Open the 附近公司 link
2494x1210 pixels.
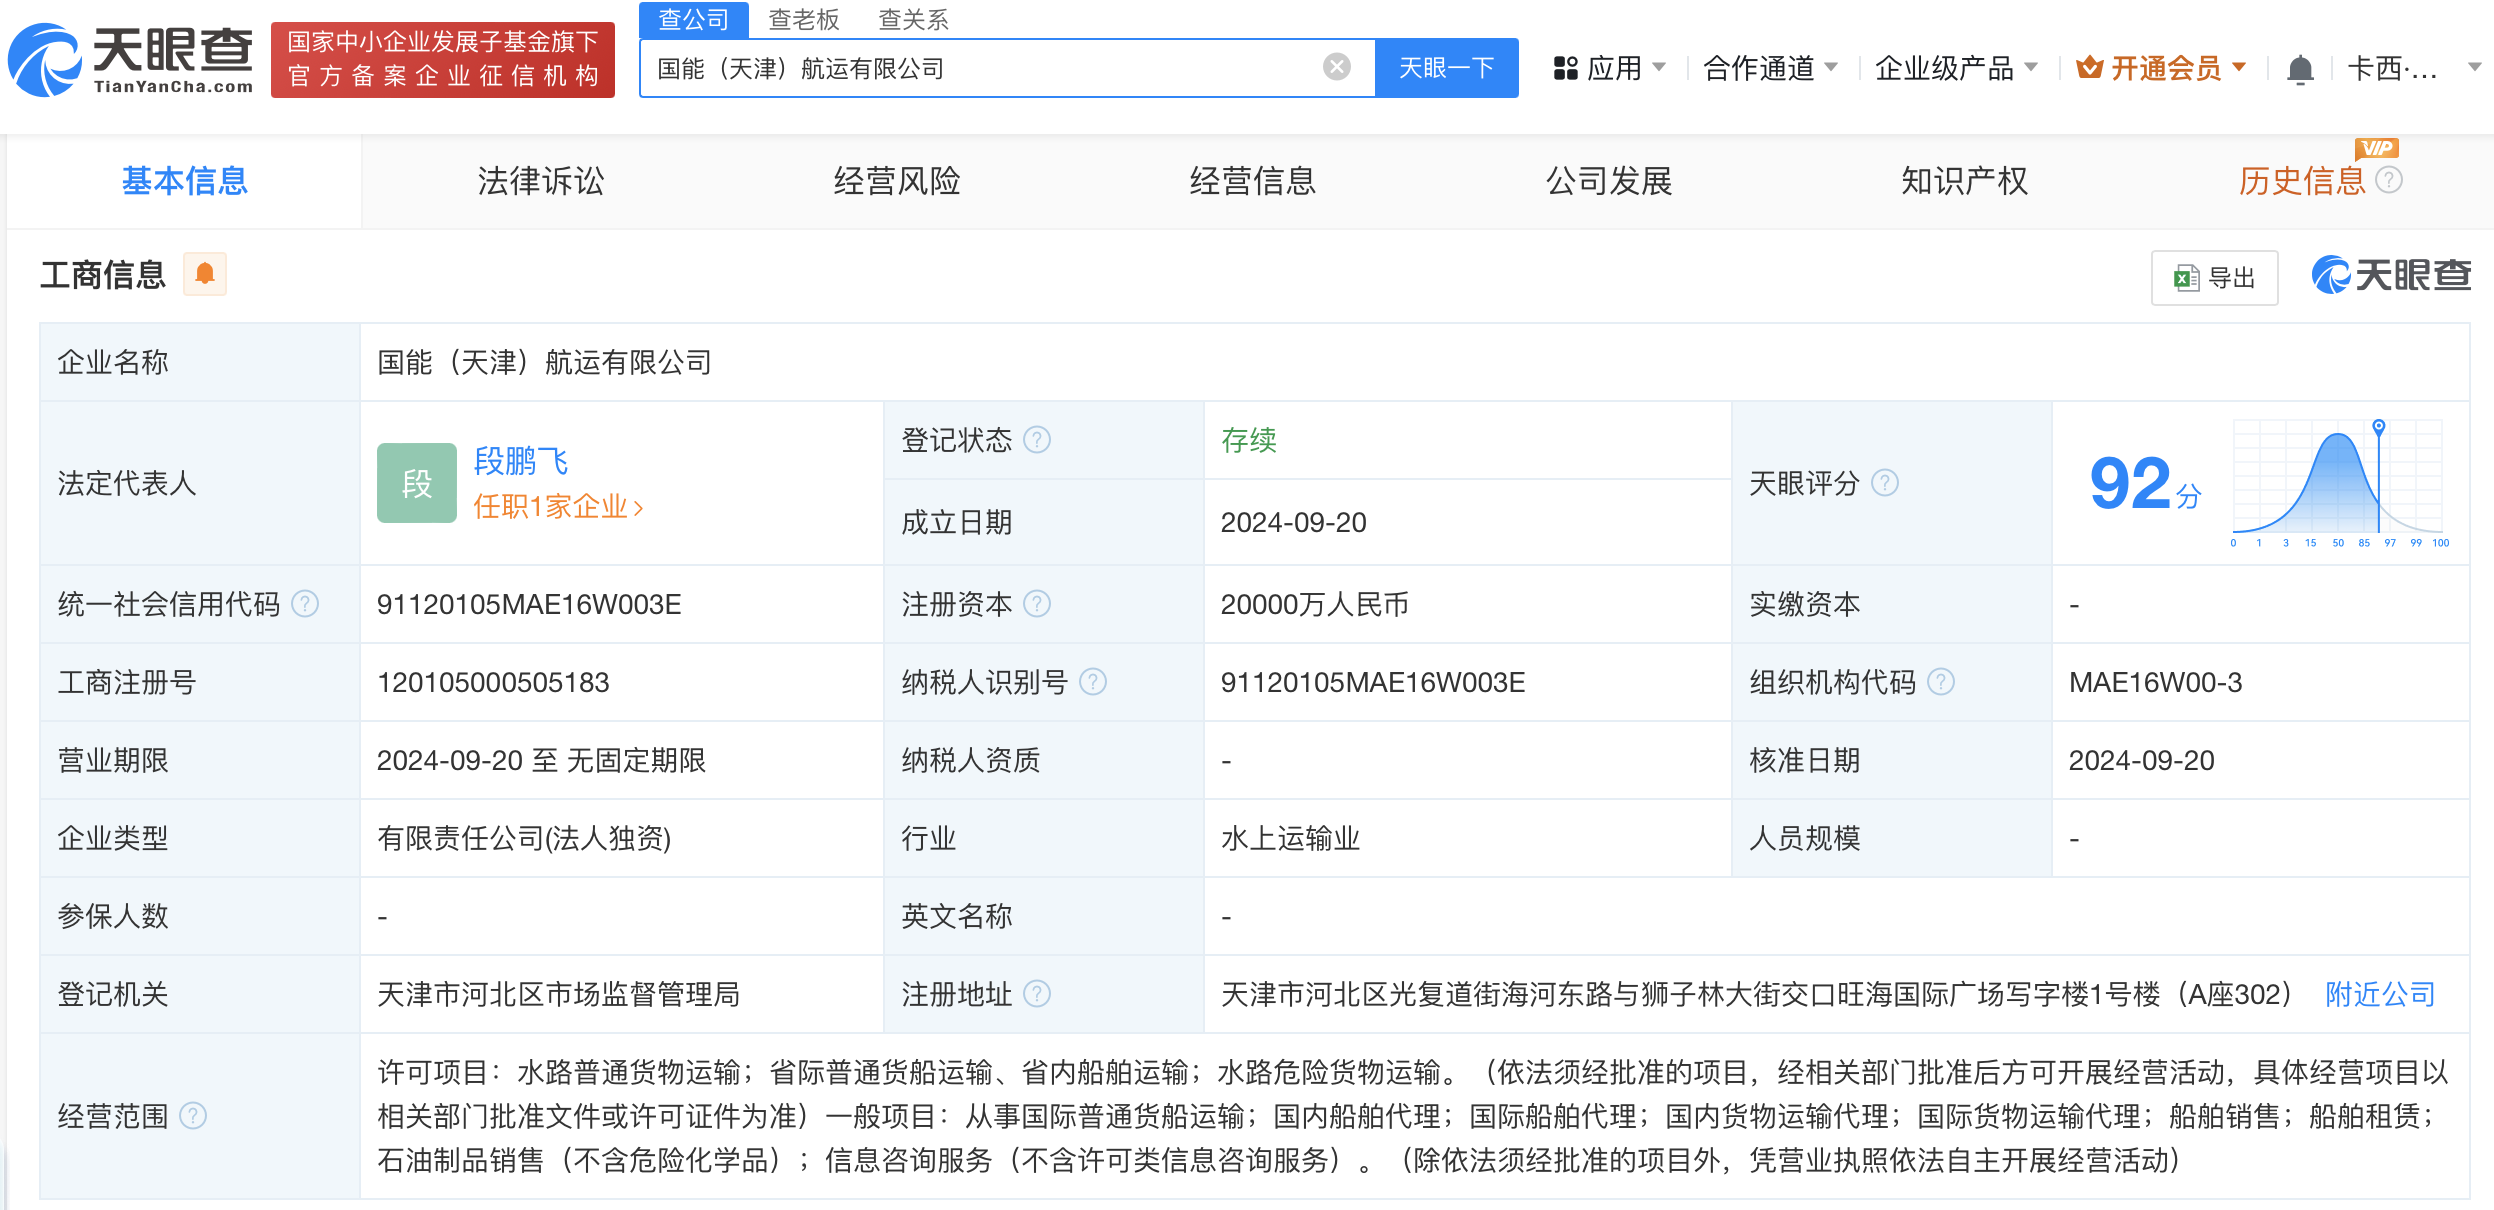2380,994
